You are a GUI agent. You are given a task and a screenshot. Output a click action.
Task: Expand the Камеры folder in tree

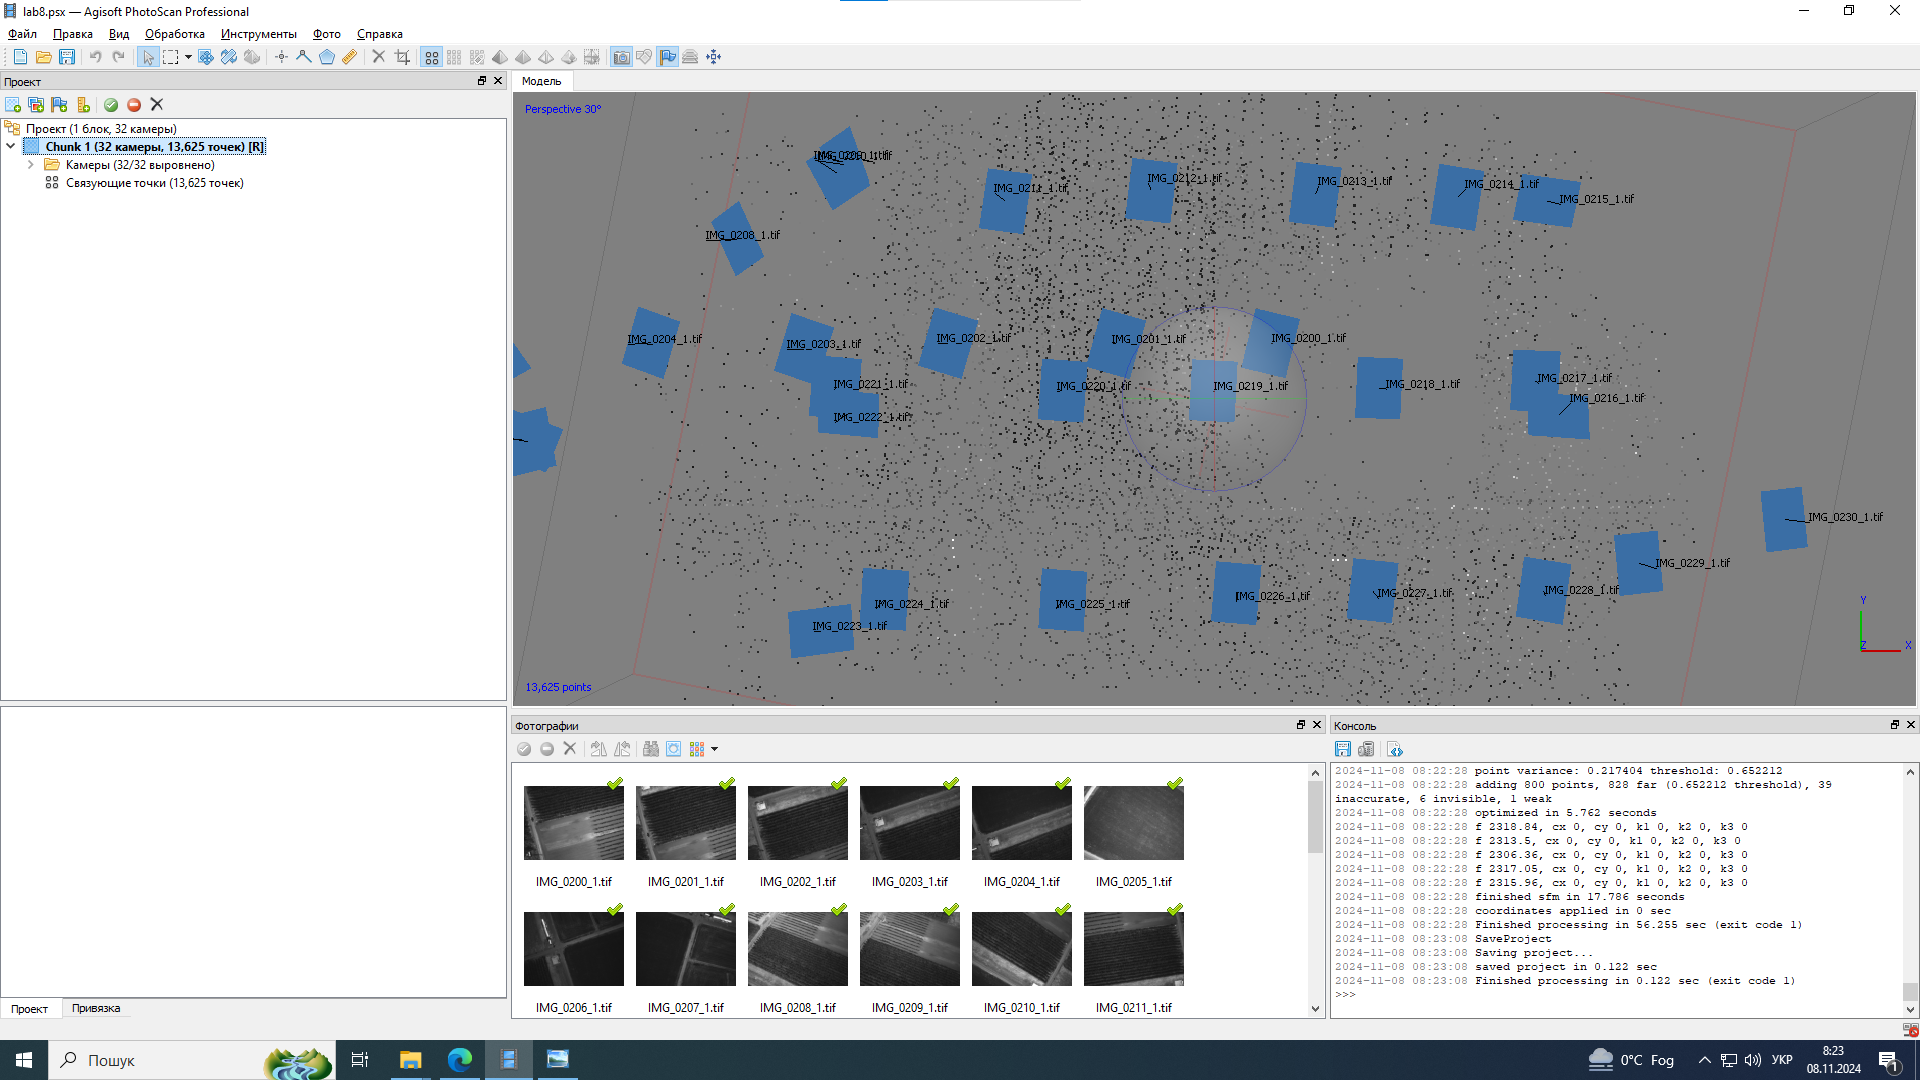pyautogui.click(x=31, y=165)
